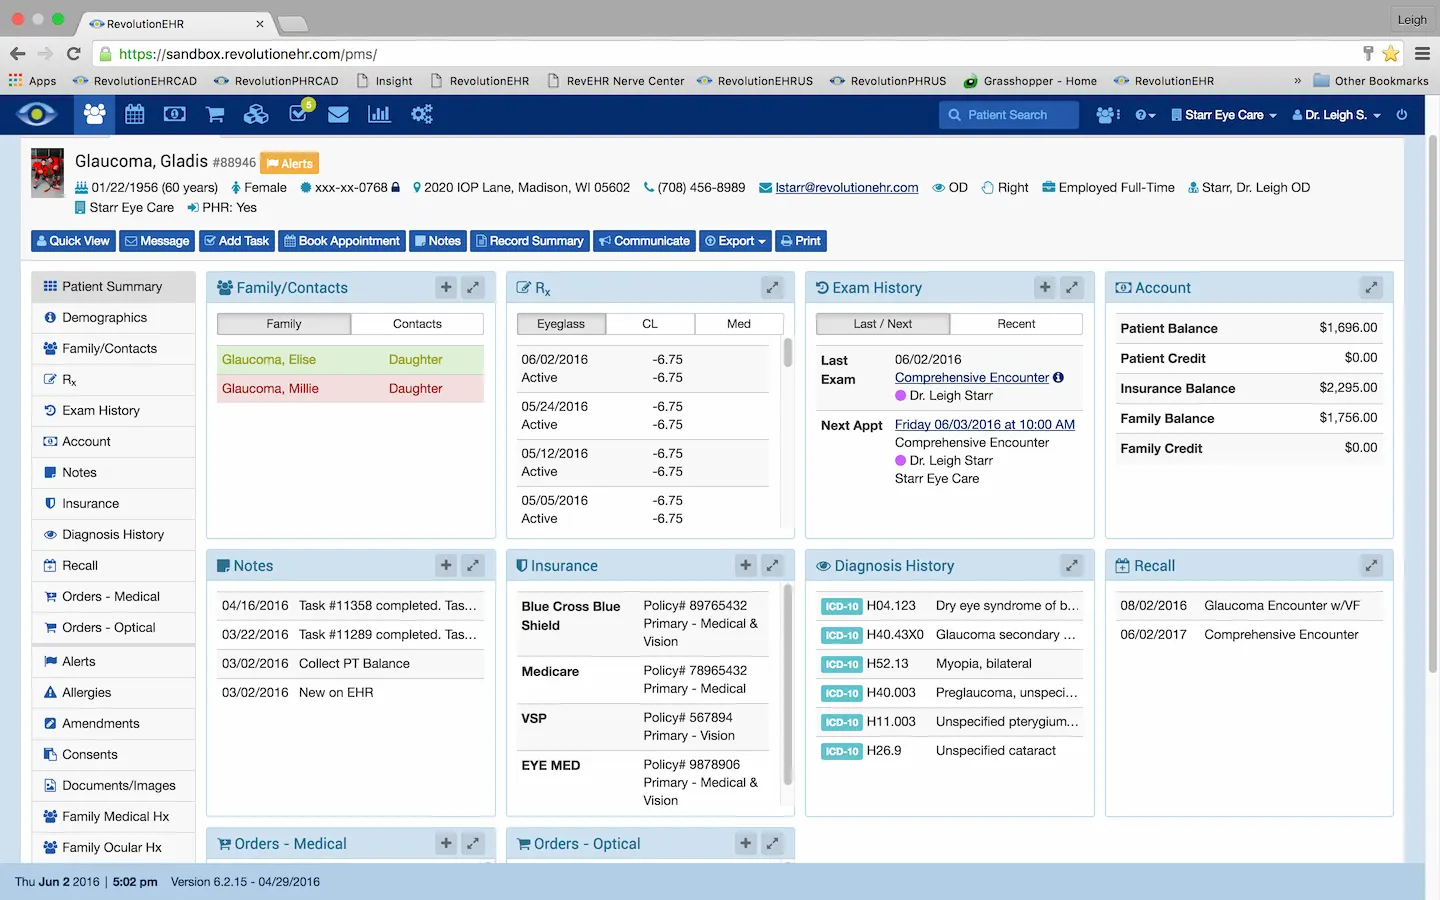Switch Family/Contacts panel to Contacts view
This screenshot has height=900, width=1440.
click(x=417, y=323)
